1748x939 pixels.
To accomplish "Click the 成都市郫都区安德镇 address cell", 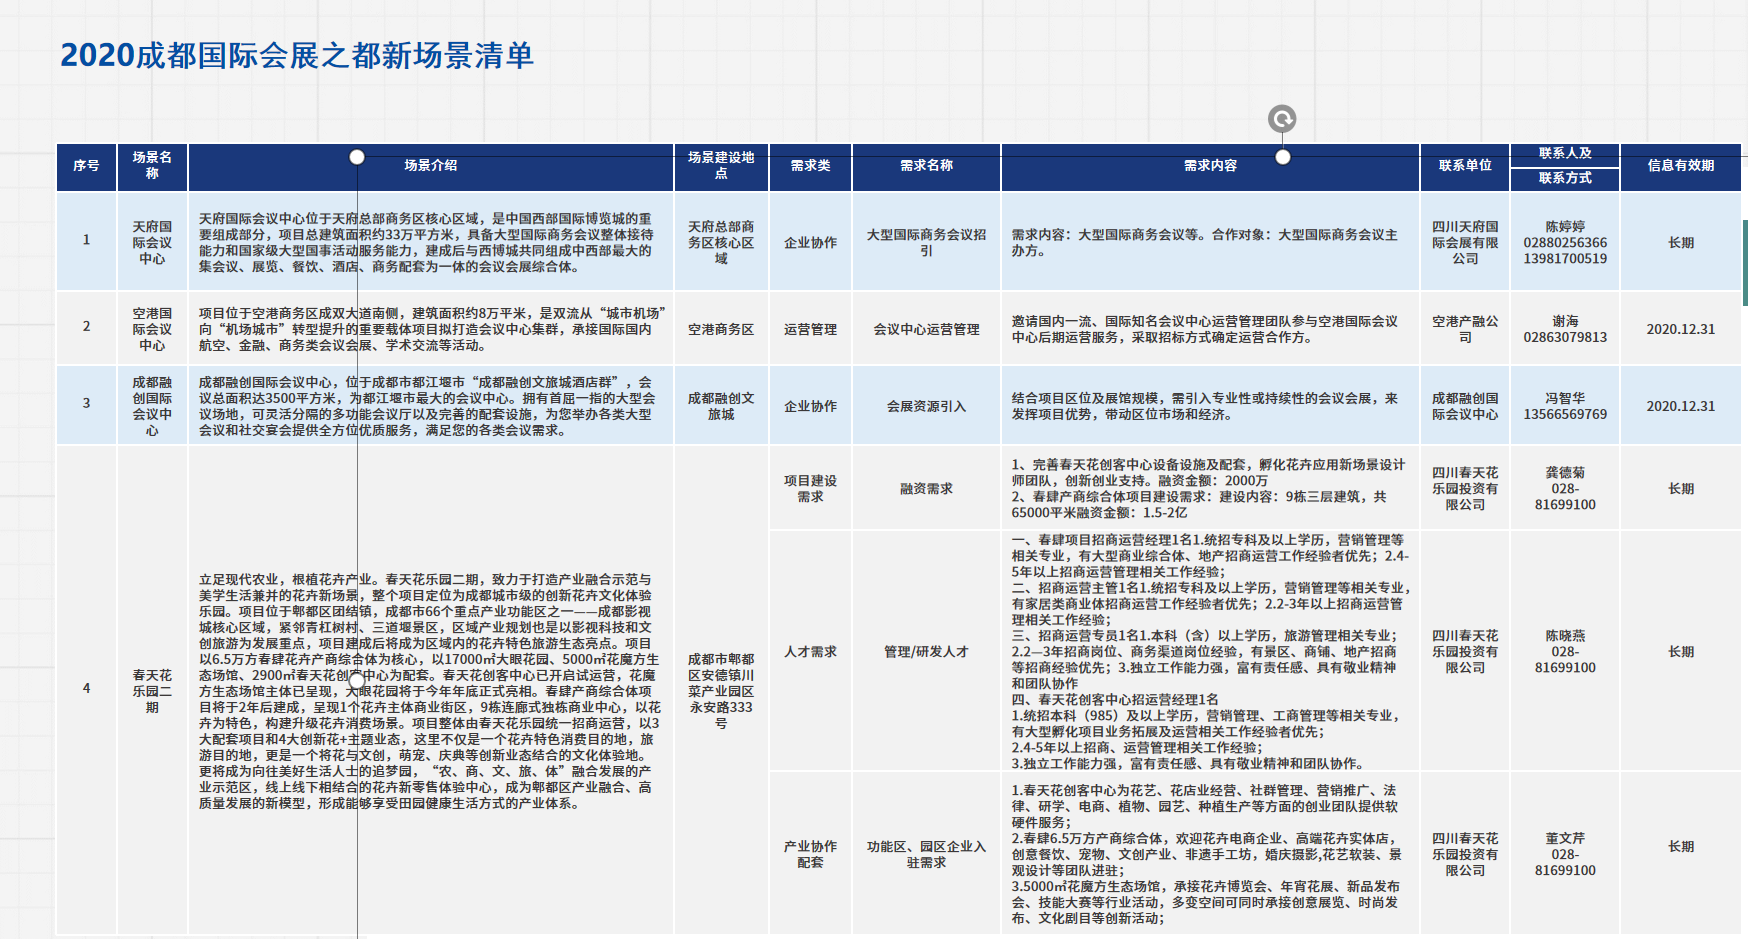I will coord(721,691).
